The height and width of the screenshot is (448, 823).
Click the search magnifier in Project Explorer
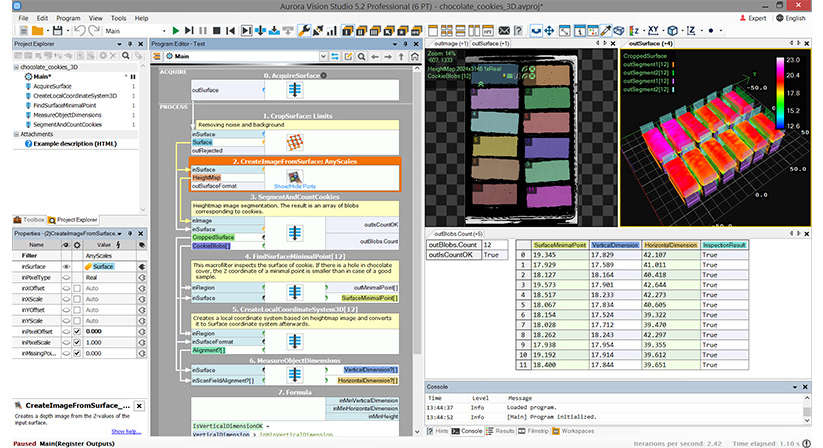(126, 56)
